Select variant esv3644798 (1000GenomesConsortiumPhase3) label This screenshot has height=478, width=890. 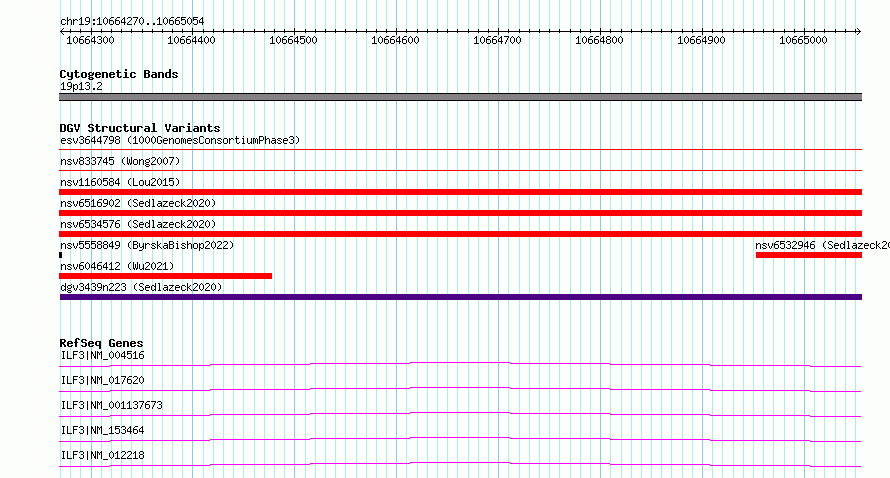coord(180,140)
